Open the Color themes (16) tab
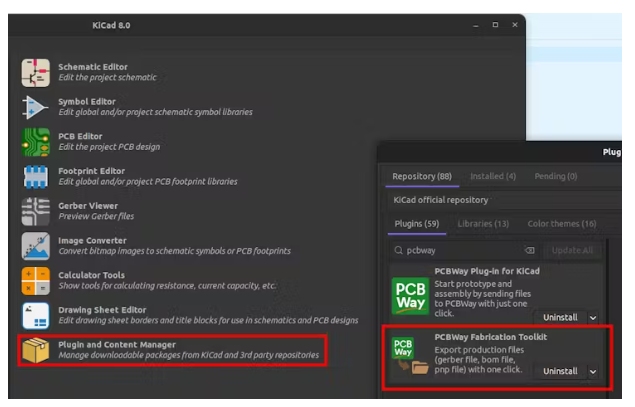Screen dimensions: 635x407 pyautogui.click(x=562, y=224)
